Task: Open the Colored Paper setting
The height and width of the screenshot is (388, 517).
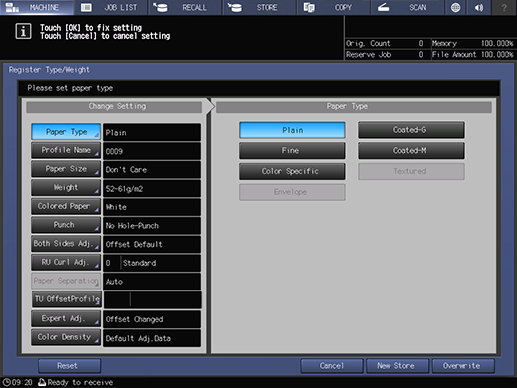Action: click(66, 206)
